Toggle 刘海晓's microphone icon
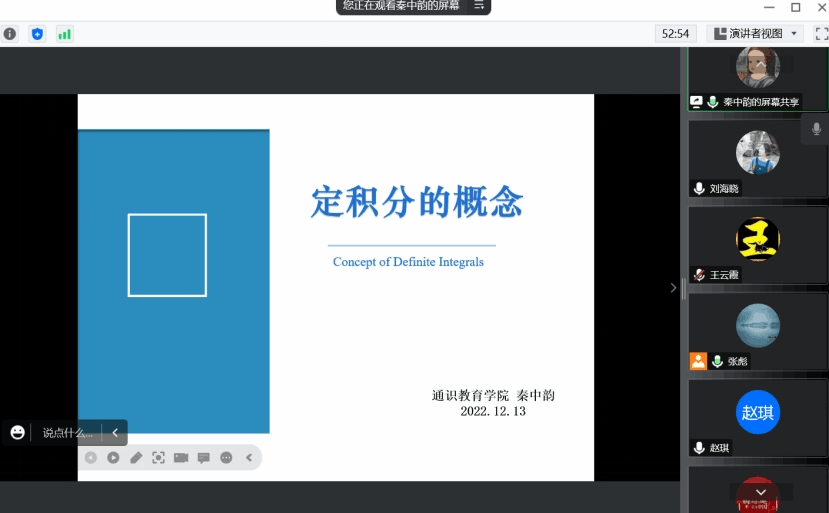The height and width of the screenshot is (513, 829). [699, 188]
